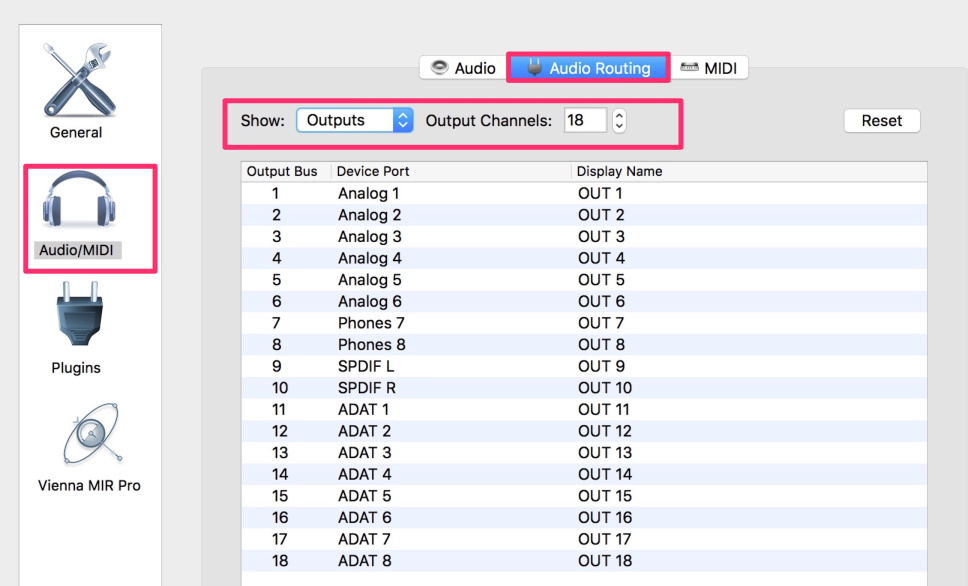Click the Output Channels stepper arrows
968x586 pixels.
click(619, 120)
